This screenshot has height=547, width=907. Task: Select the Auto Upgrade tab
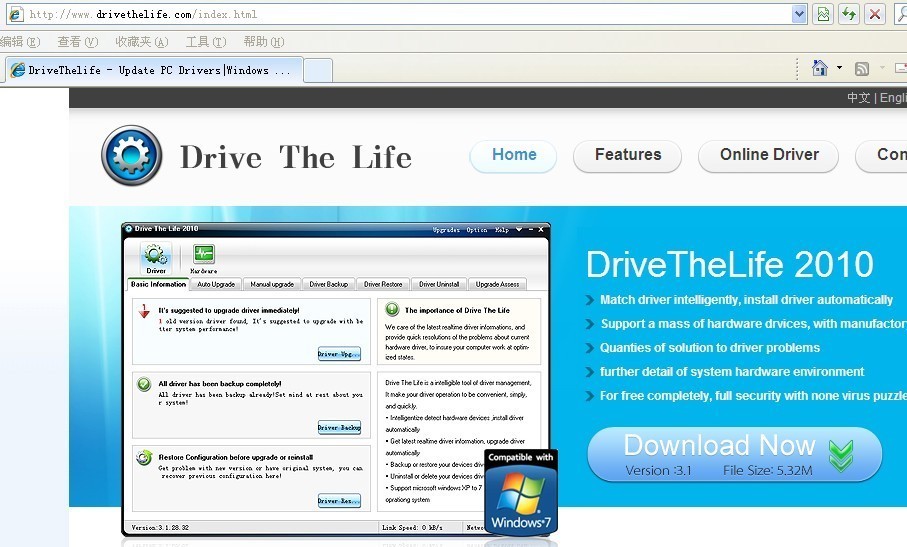[x=216, y=284]
